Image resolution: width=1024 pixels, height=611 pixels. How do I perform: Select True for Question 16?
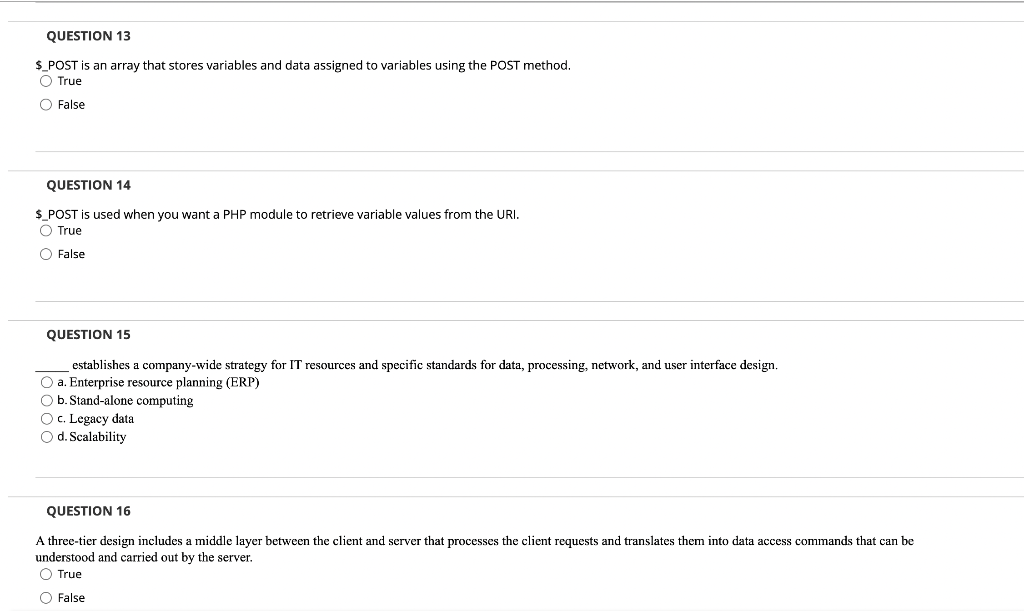[45, 574]
